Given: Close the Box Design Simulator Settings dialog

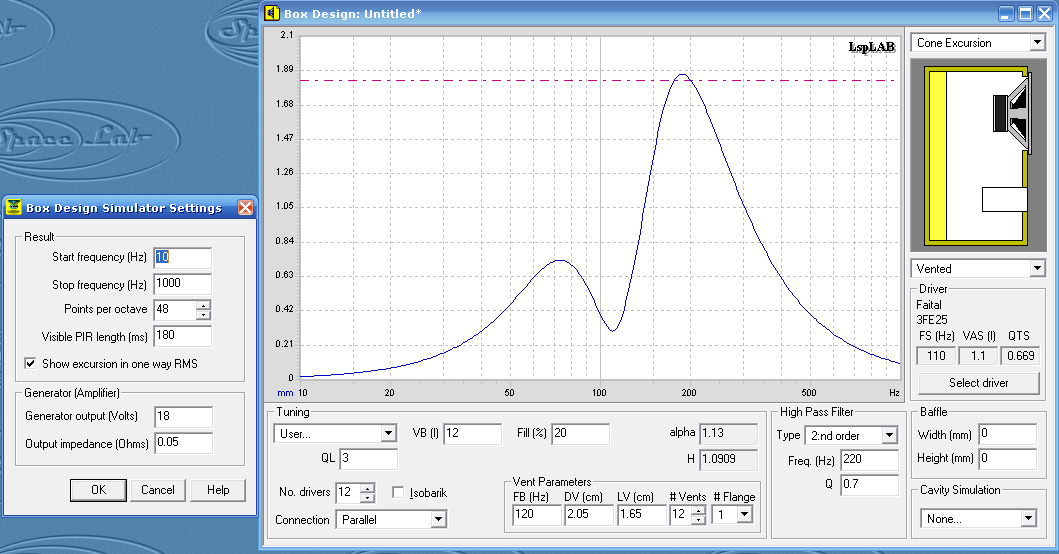Looking at the screenshot, I should click(x=245, y=208).
